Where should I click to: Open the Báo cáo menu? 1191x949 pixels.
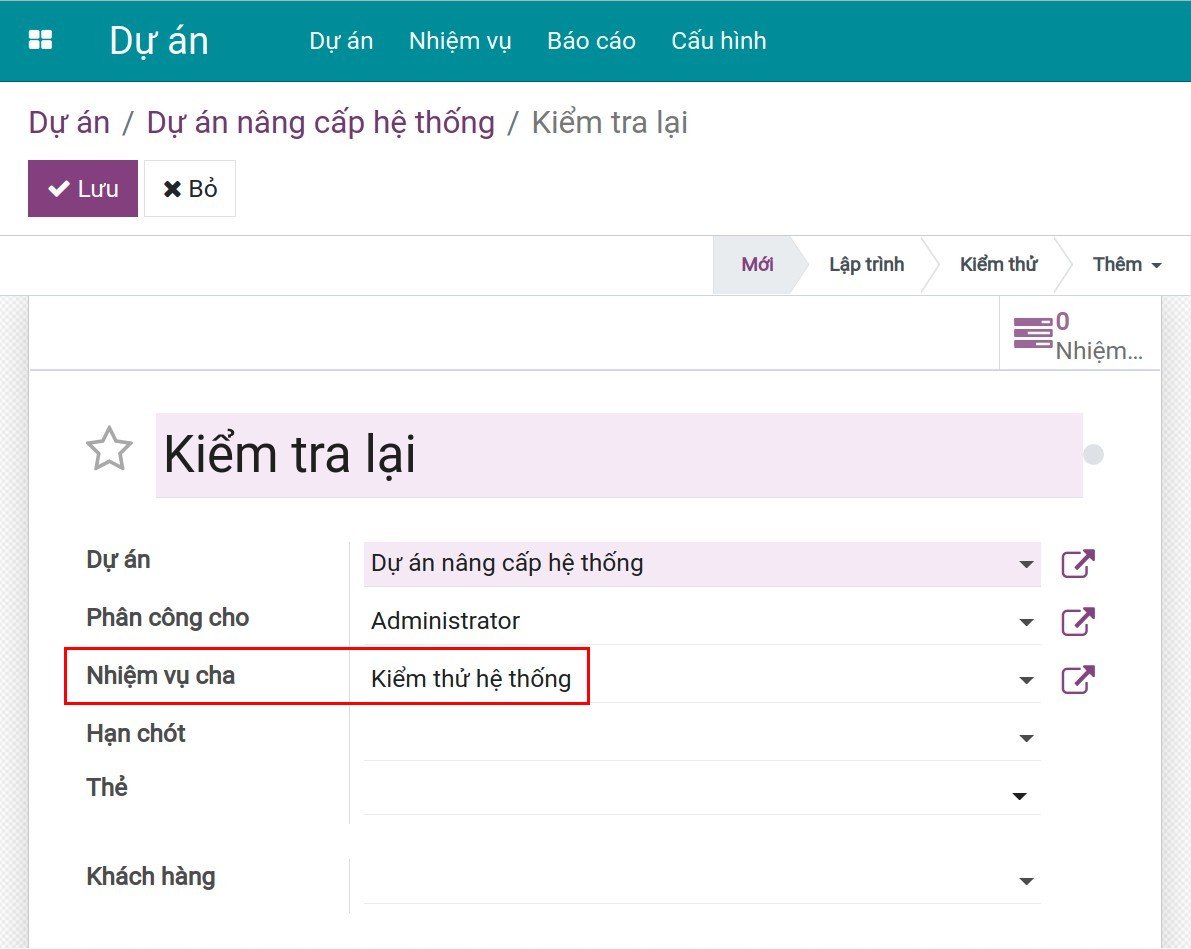[x=591, y=41]
